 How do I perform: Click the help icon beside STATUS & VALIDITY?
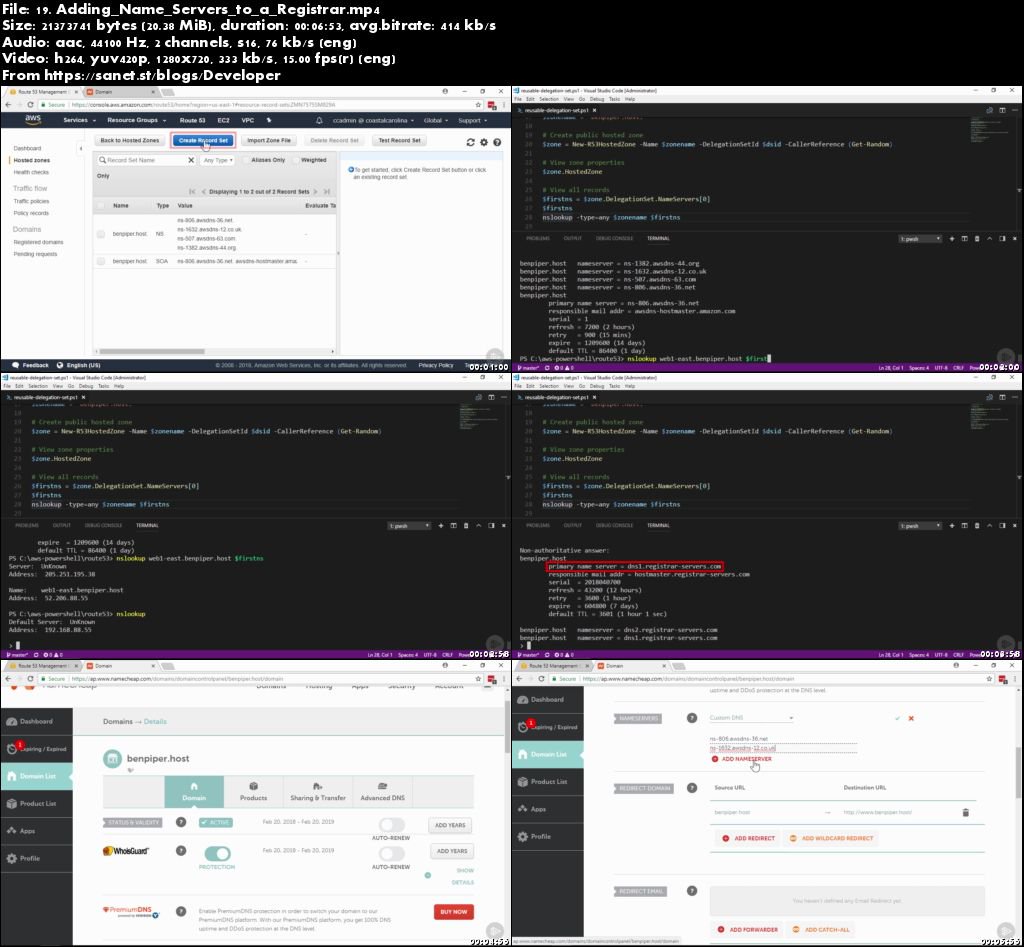point(181,822)
